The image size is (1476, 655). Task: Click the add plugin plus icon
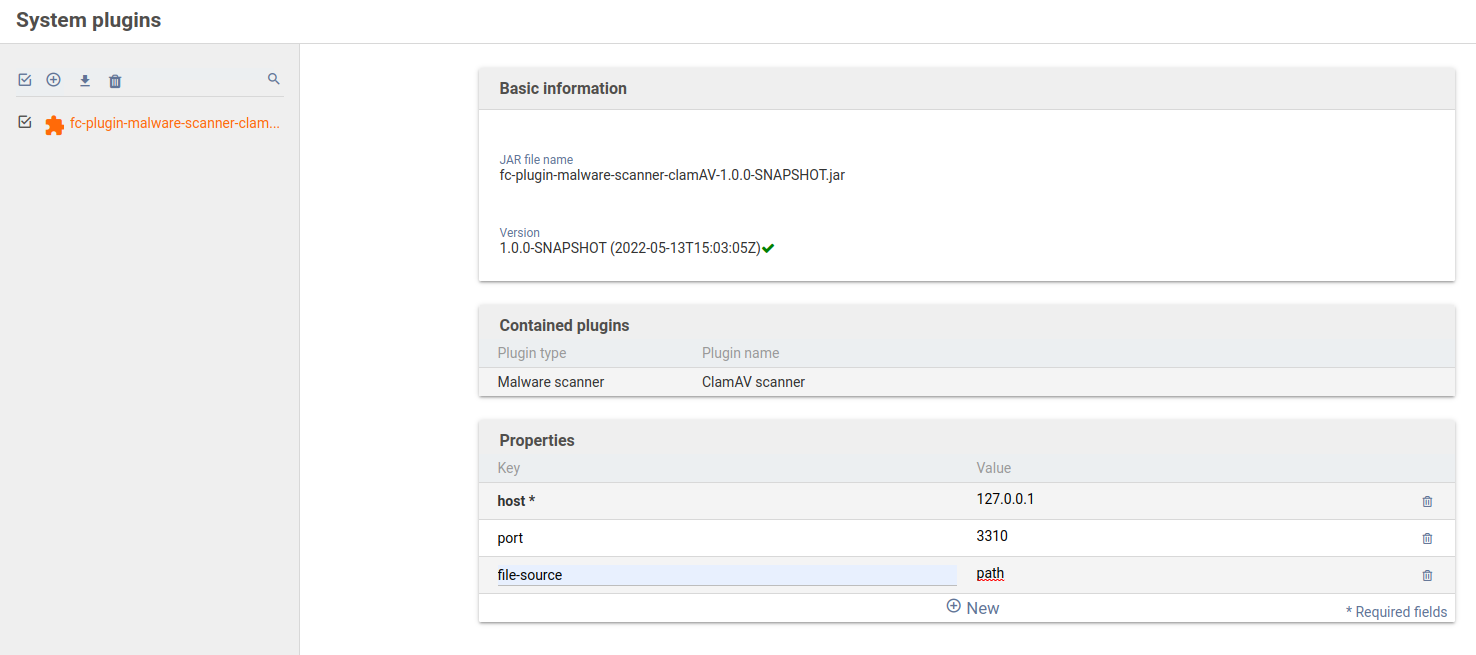[54, 80]
